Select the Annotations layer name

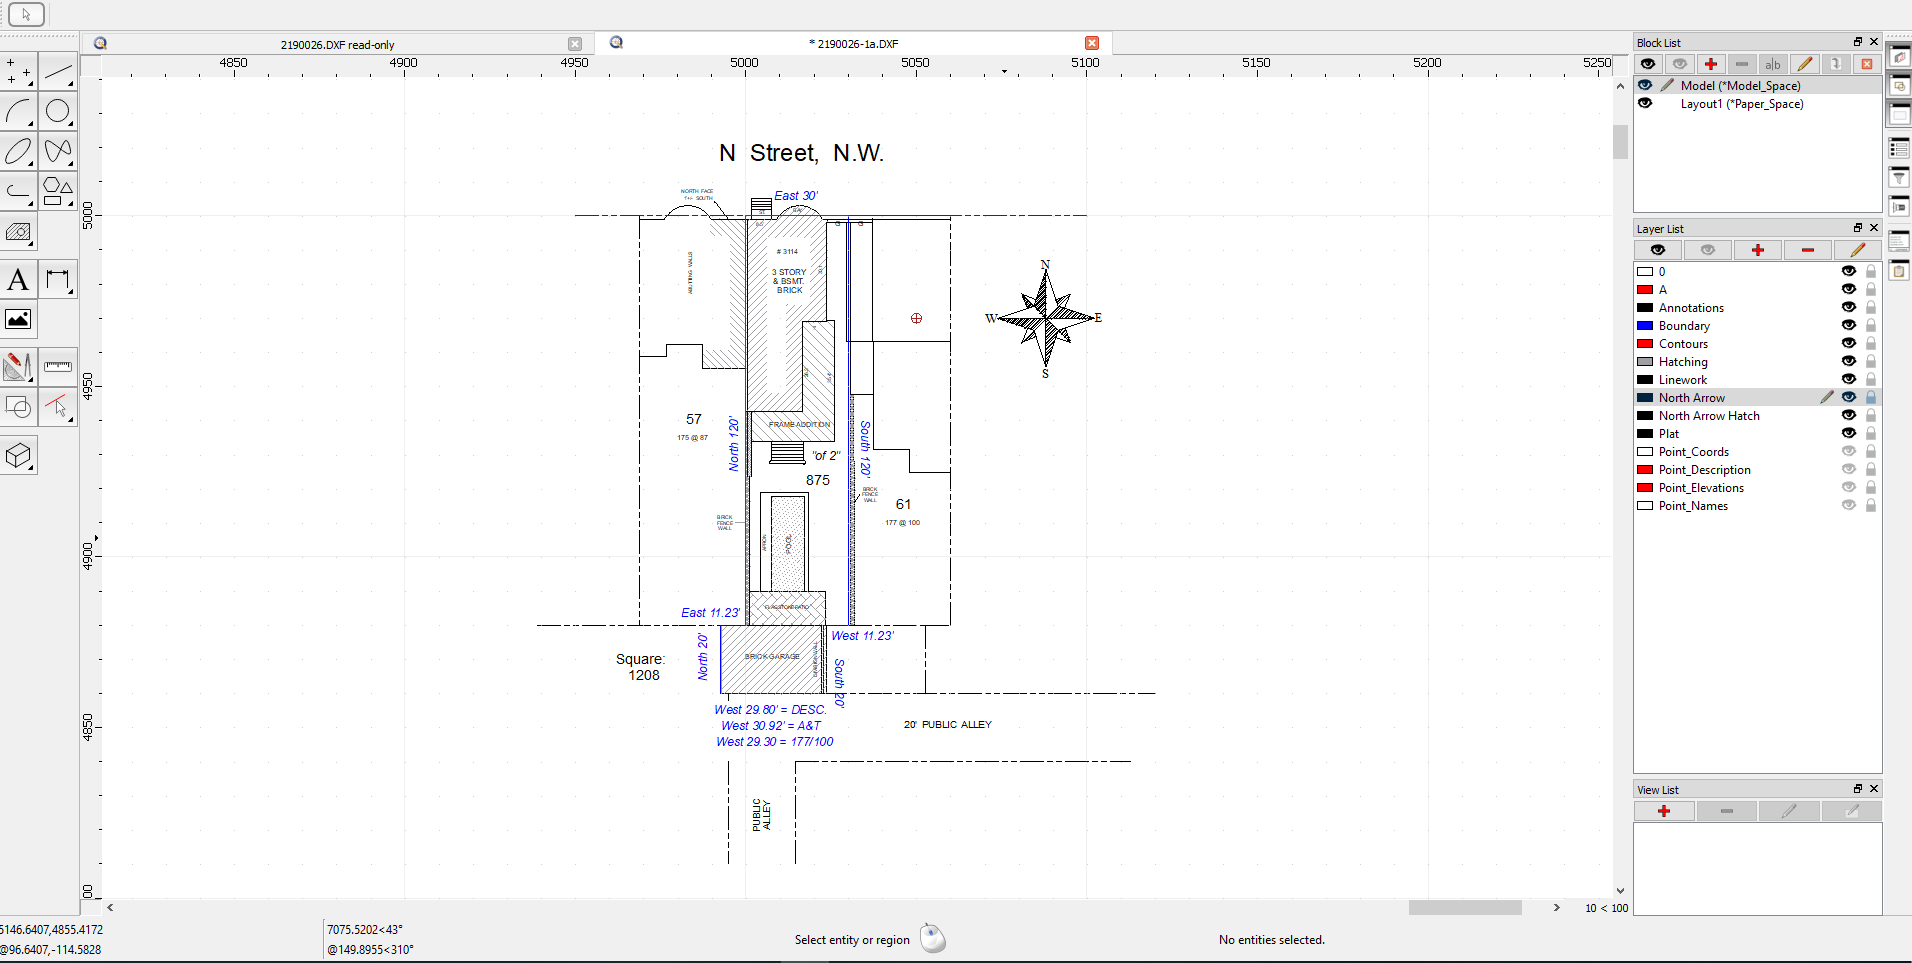[x=1691, y=308]
